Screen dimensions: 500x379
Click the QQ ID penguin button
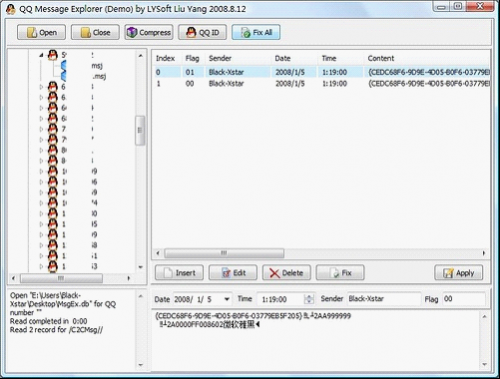[x=202, y=32]
